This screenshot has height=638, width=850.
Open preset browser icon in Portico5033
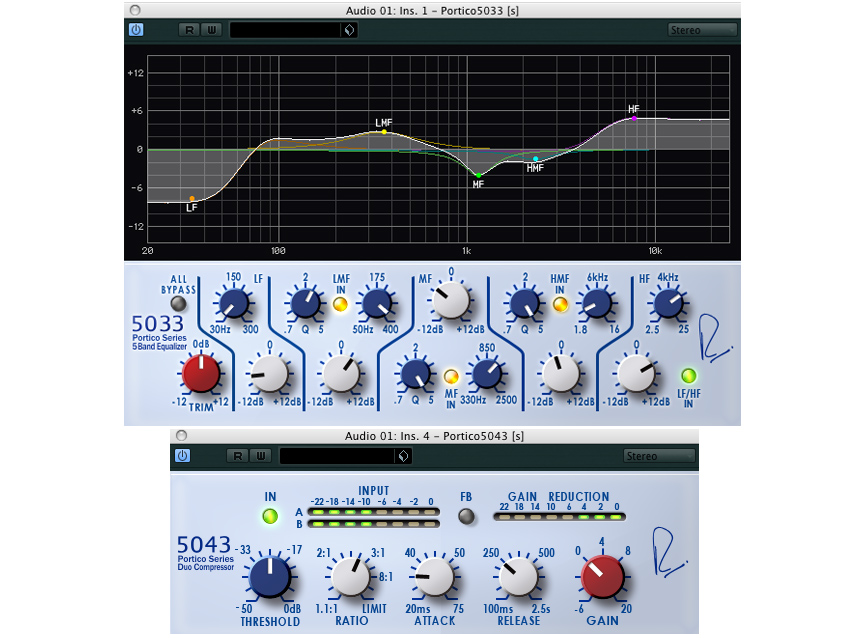point(349,30)
